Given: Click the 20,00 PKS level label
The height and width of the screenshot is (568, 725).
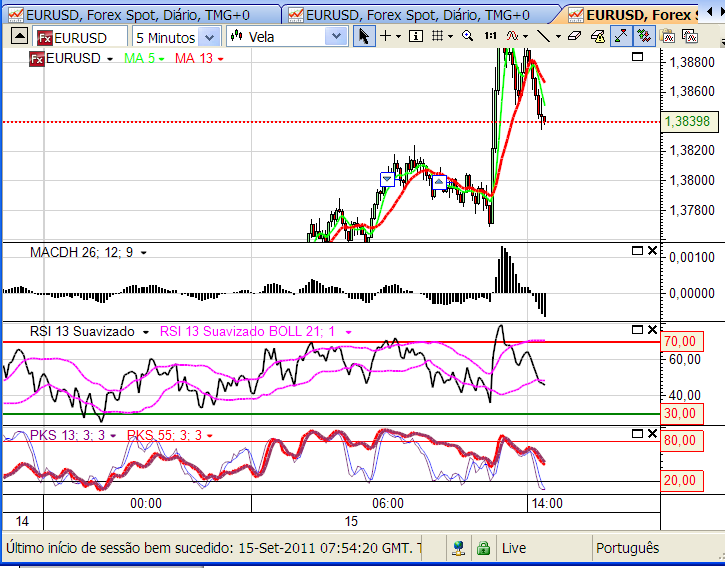Looking at the screenshot, I should [682, 481].
